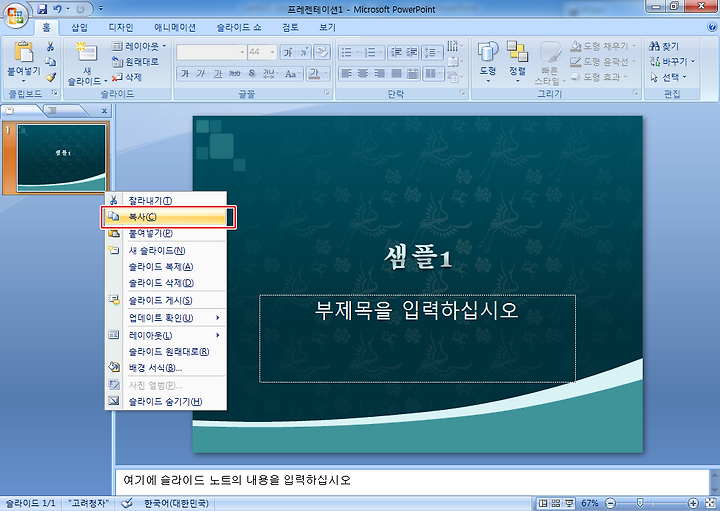
Task: Open Shapes (도형) gallery
Action: click(488, 62)
